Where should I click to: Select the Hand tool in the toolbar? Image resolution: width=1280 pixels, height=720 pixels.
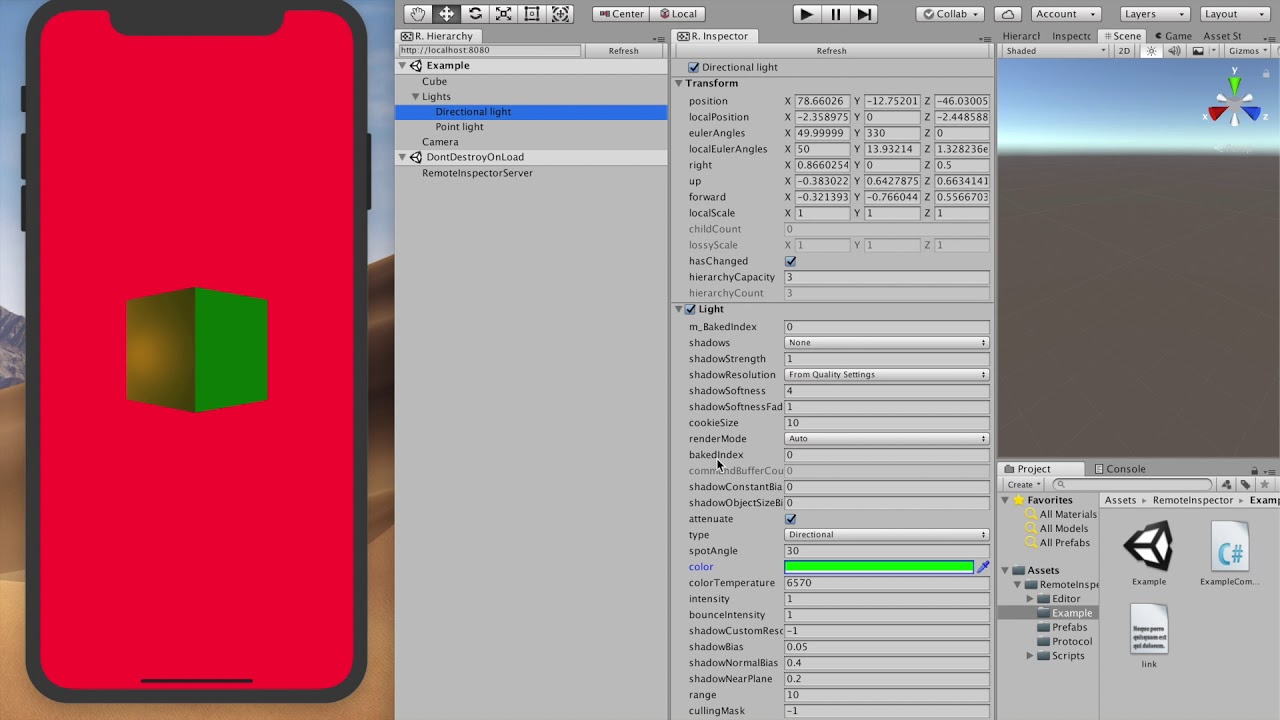(x=418, y=14)
